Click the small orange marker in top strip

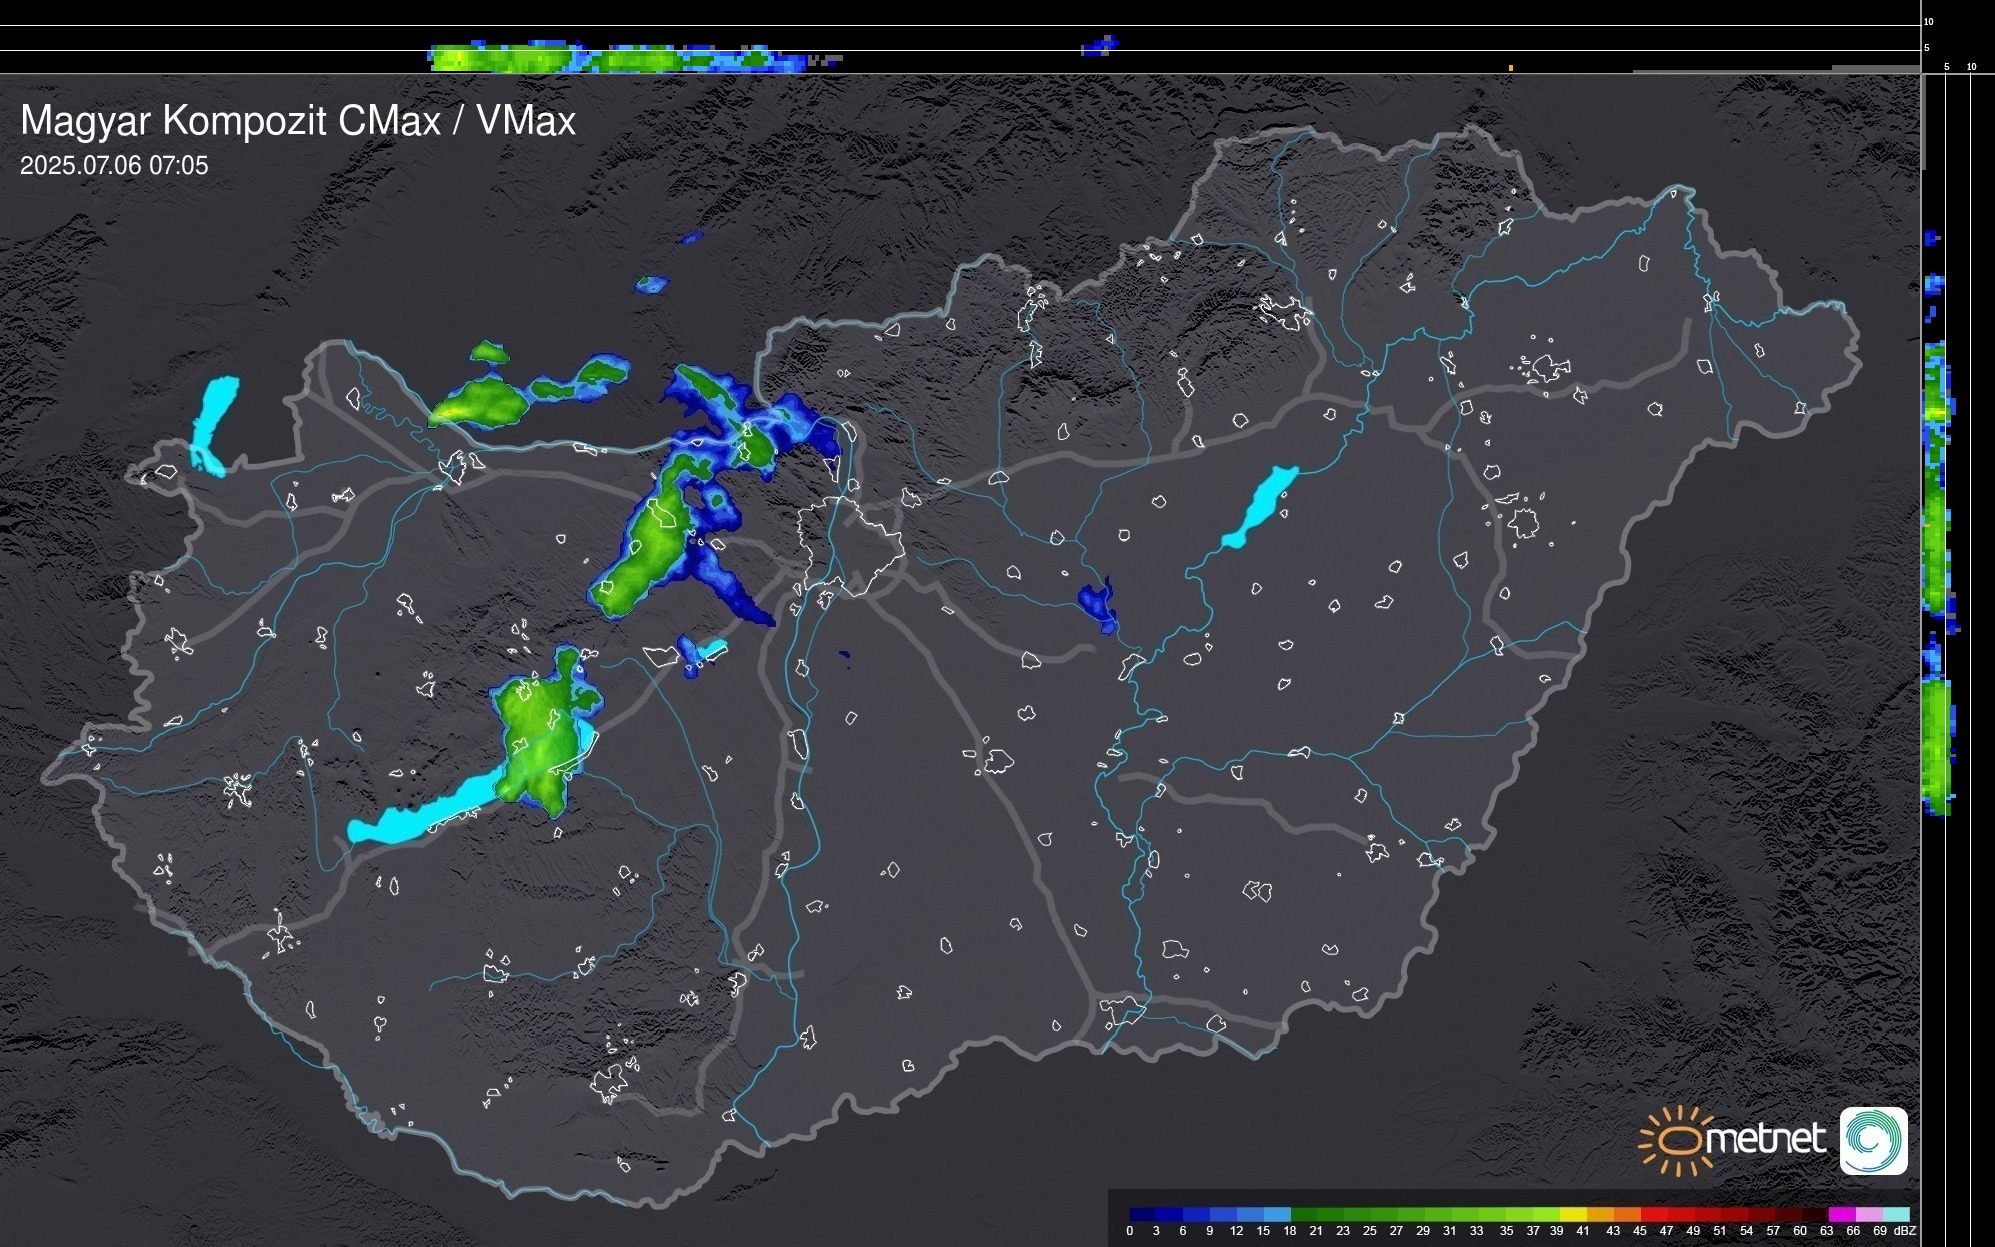[x=1510, y=68]
